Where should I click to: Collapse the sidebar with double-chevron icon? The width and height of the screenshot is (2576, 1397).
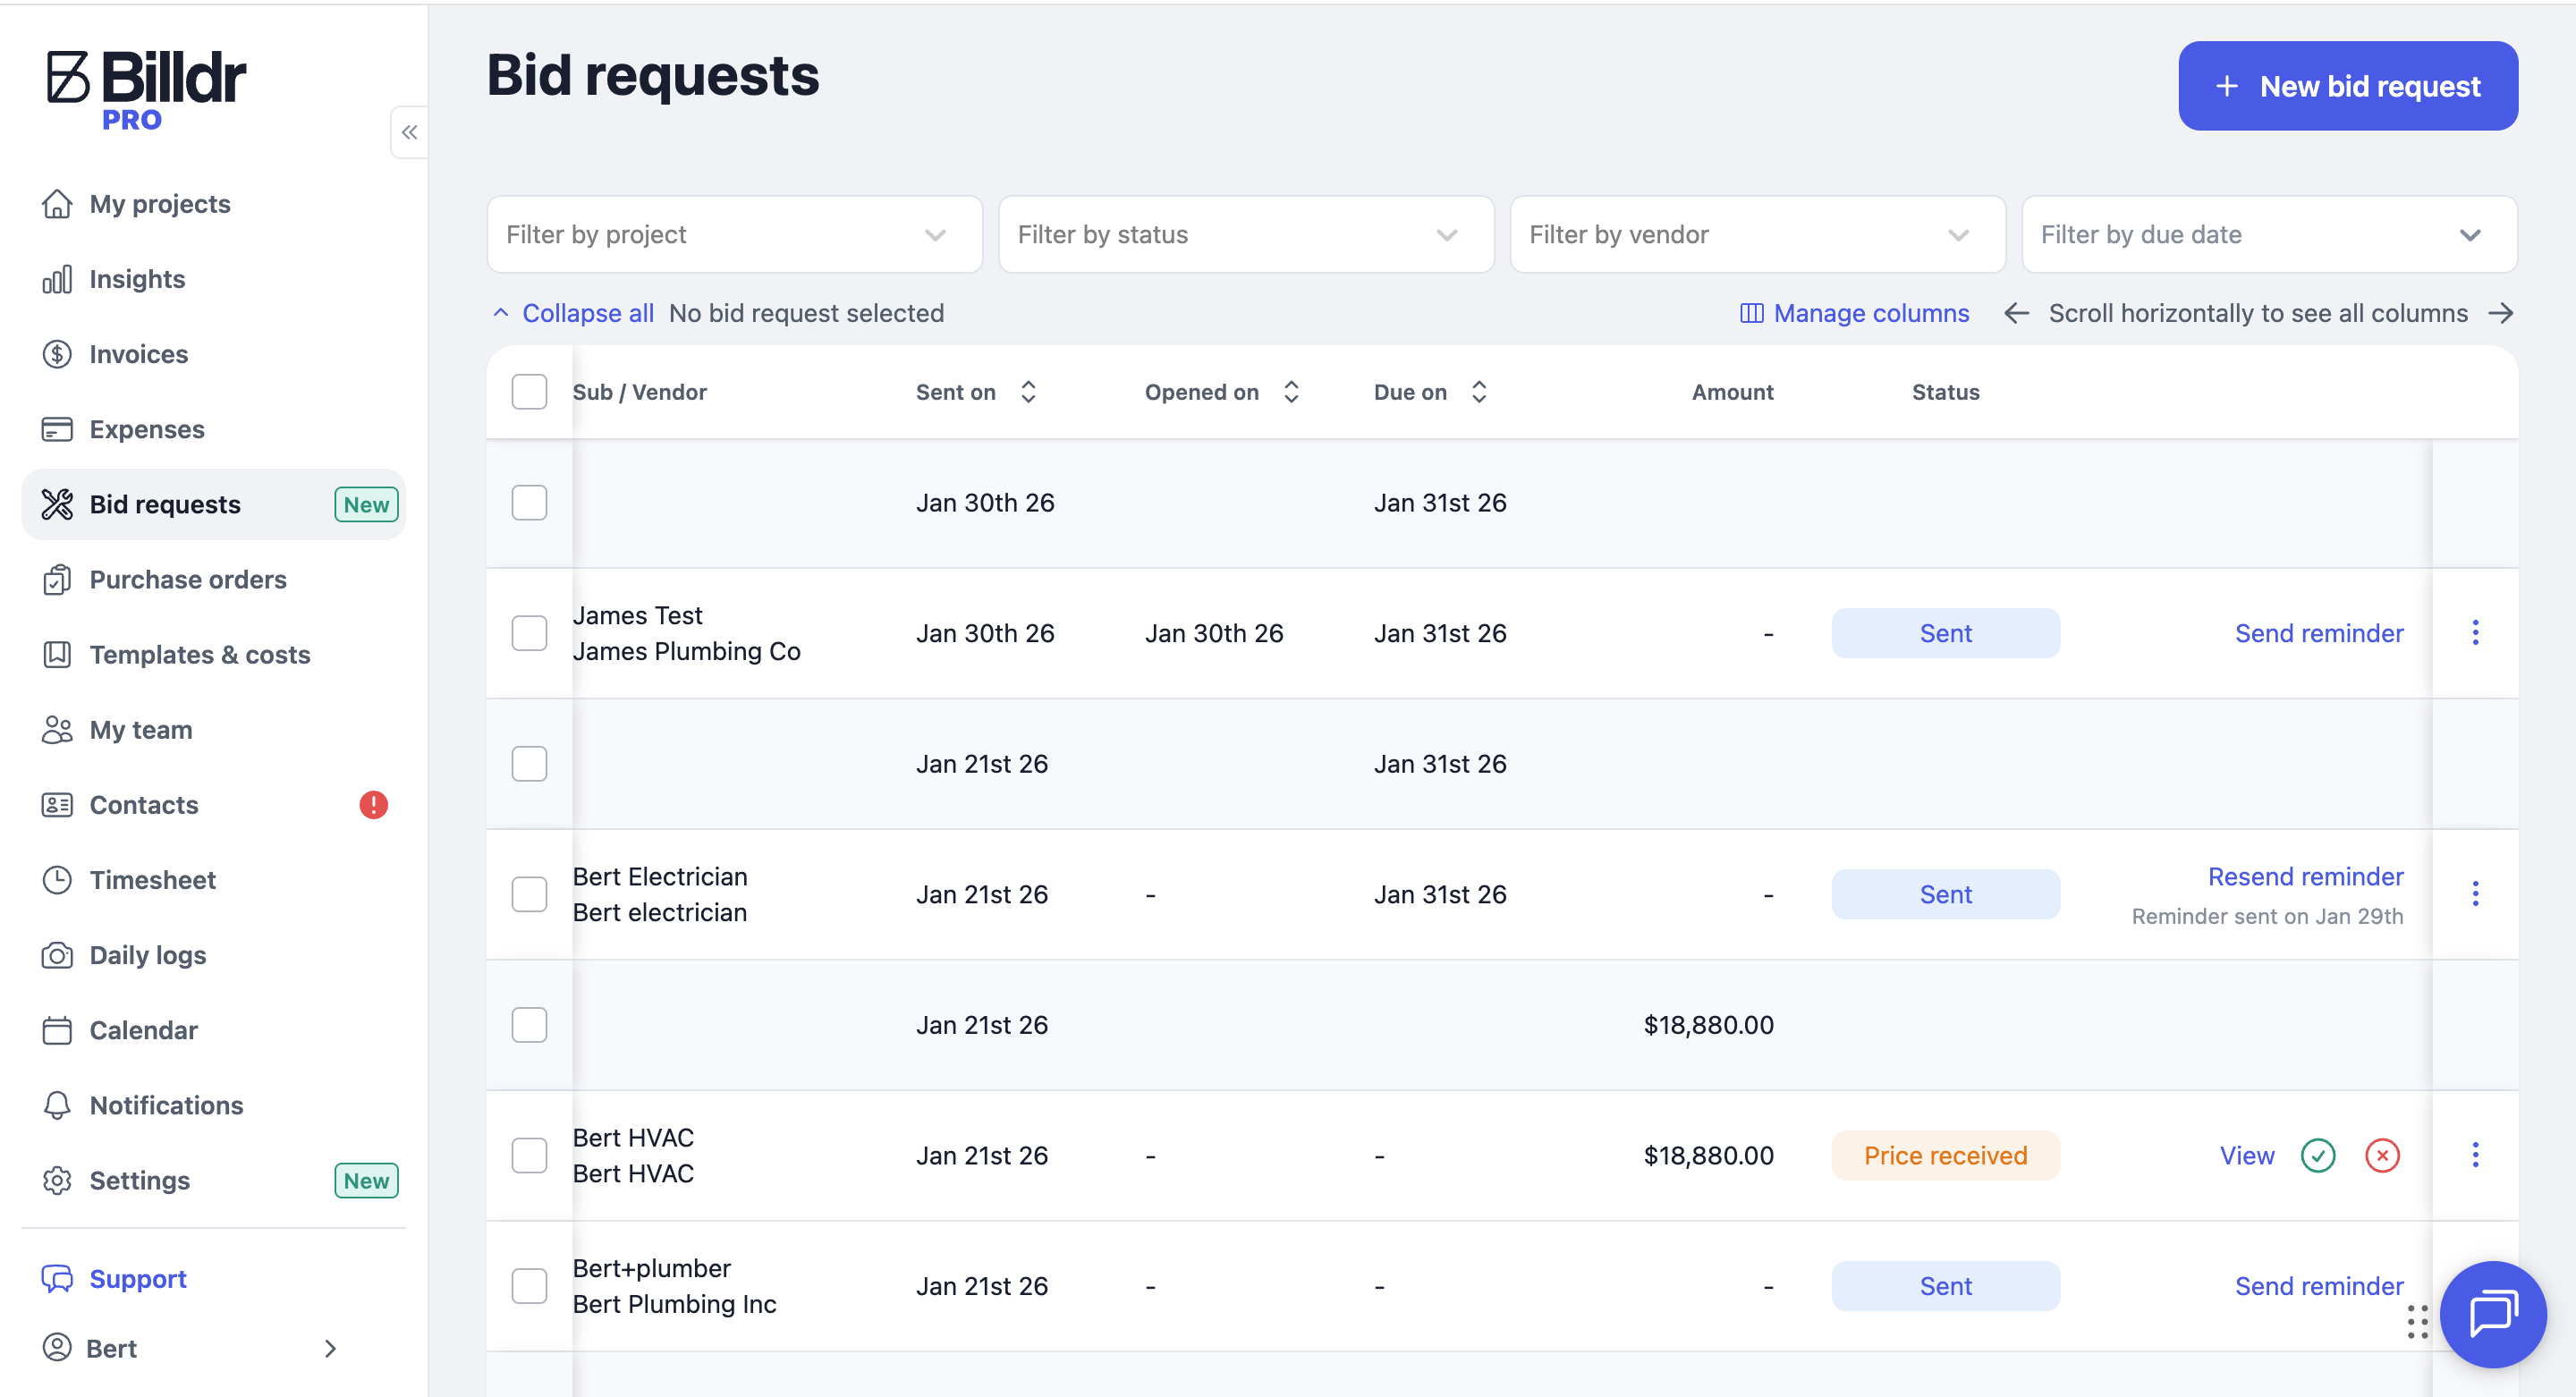[x=409, y=132]
